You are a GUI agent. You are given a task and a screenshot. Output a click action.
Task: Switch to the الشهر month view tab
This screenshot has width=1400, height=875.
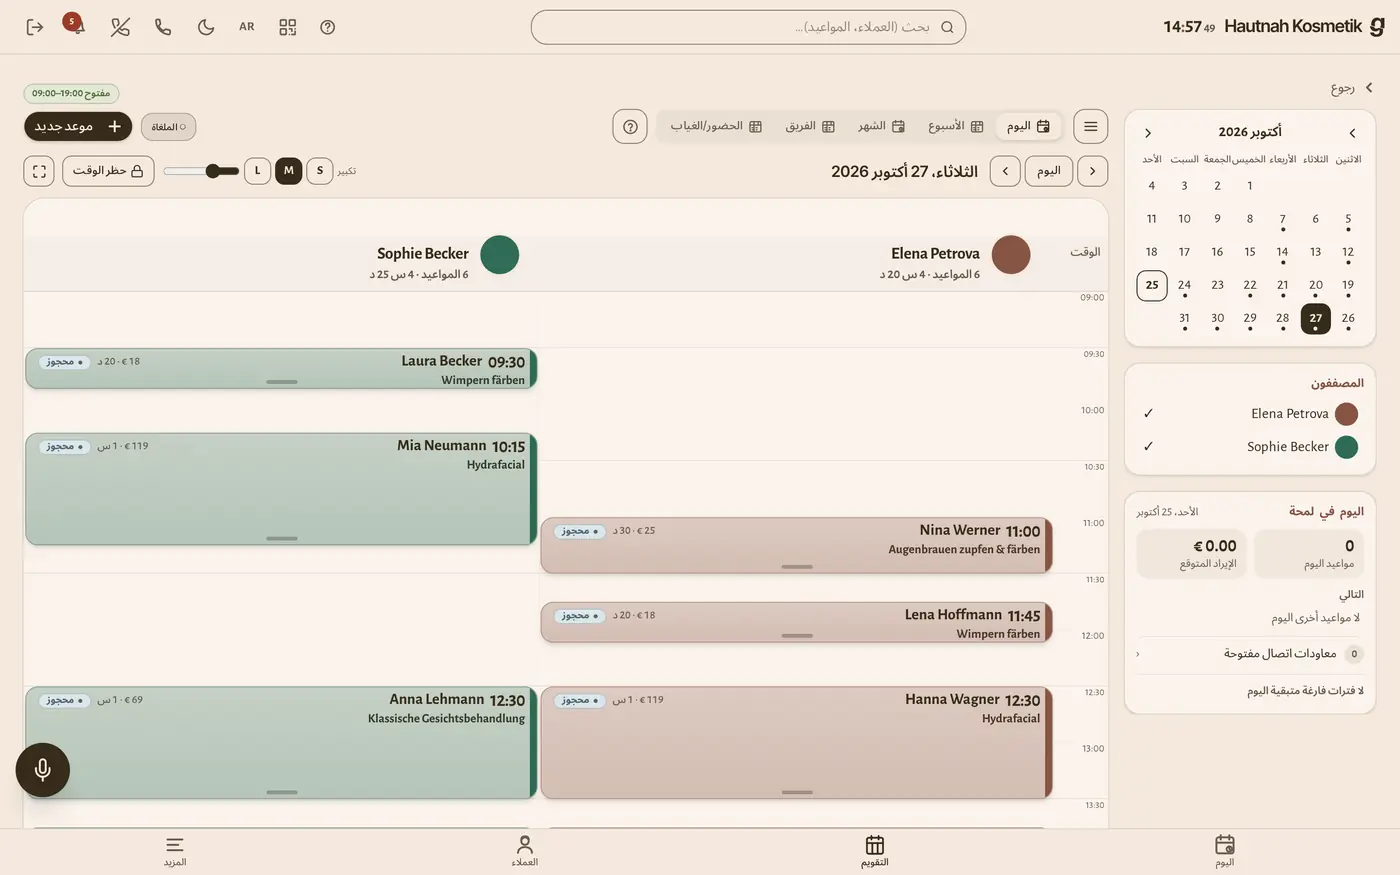pyautogui.click(x=881, y=127)
